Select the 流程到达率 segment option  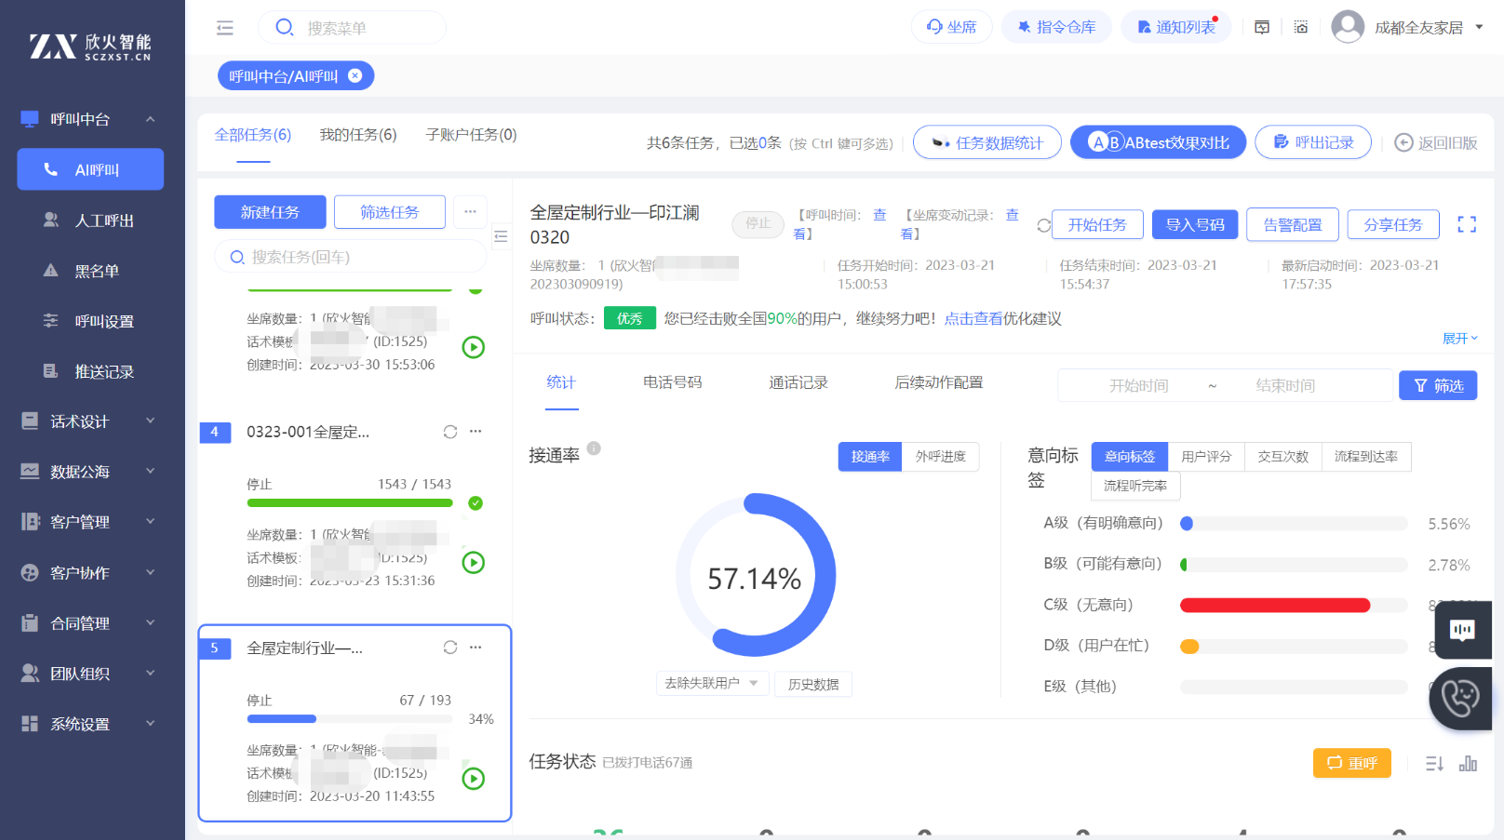click(1365, 457)
